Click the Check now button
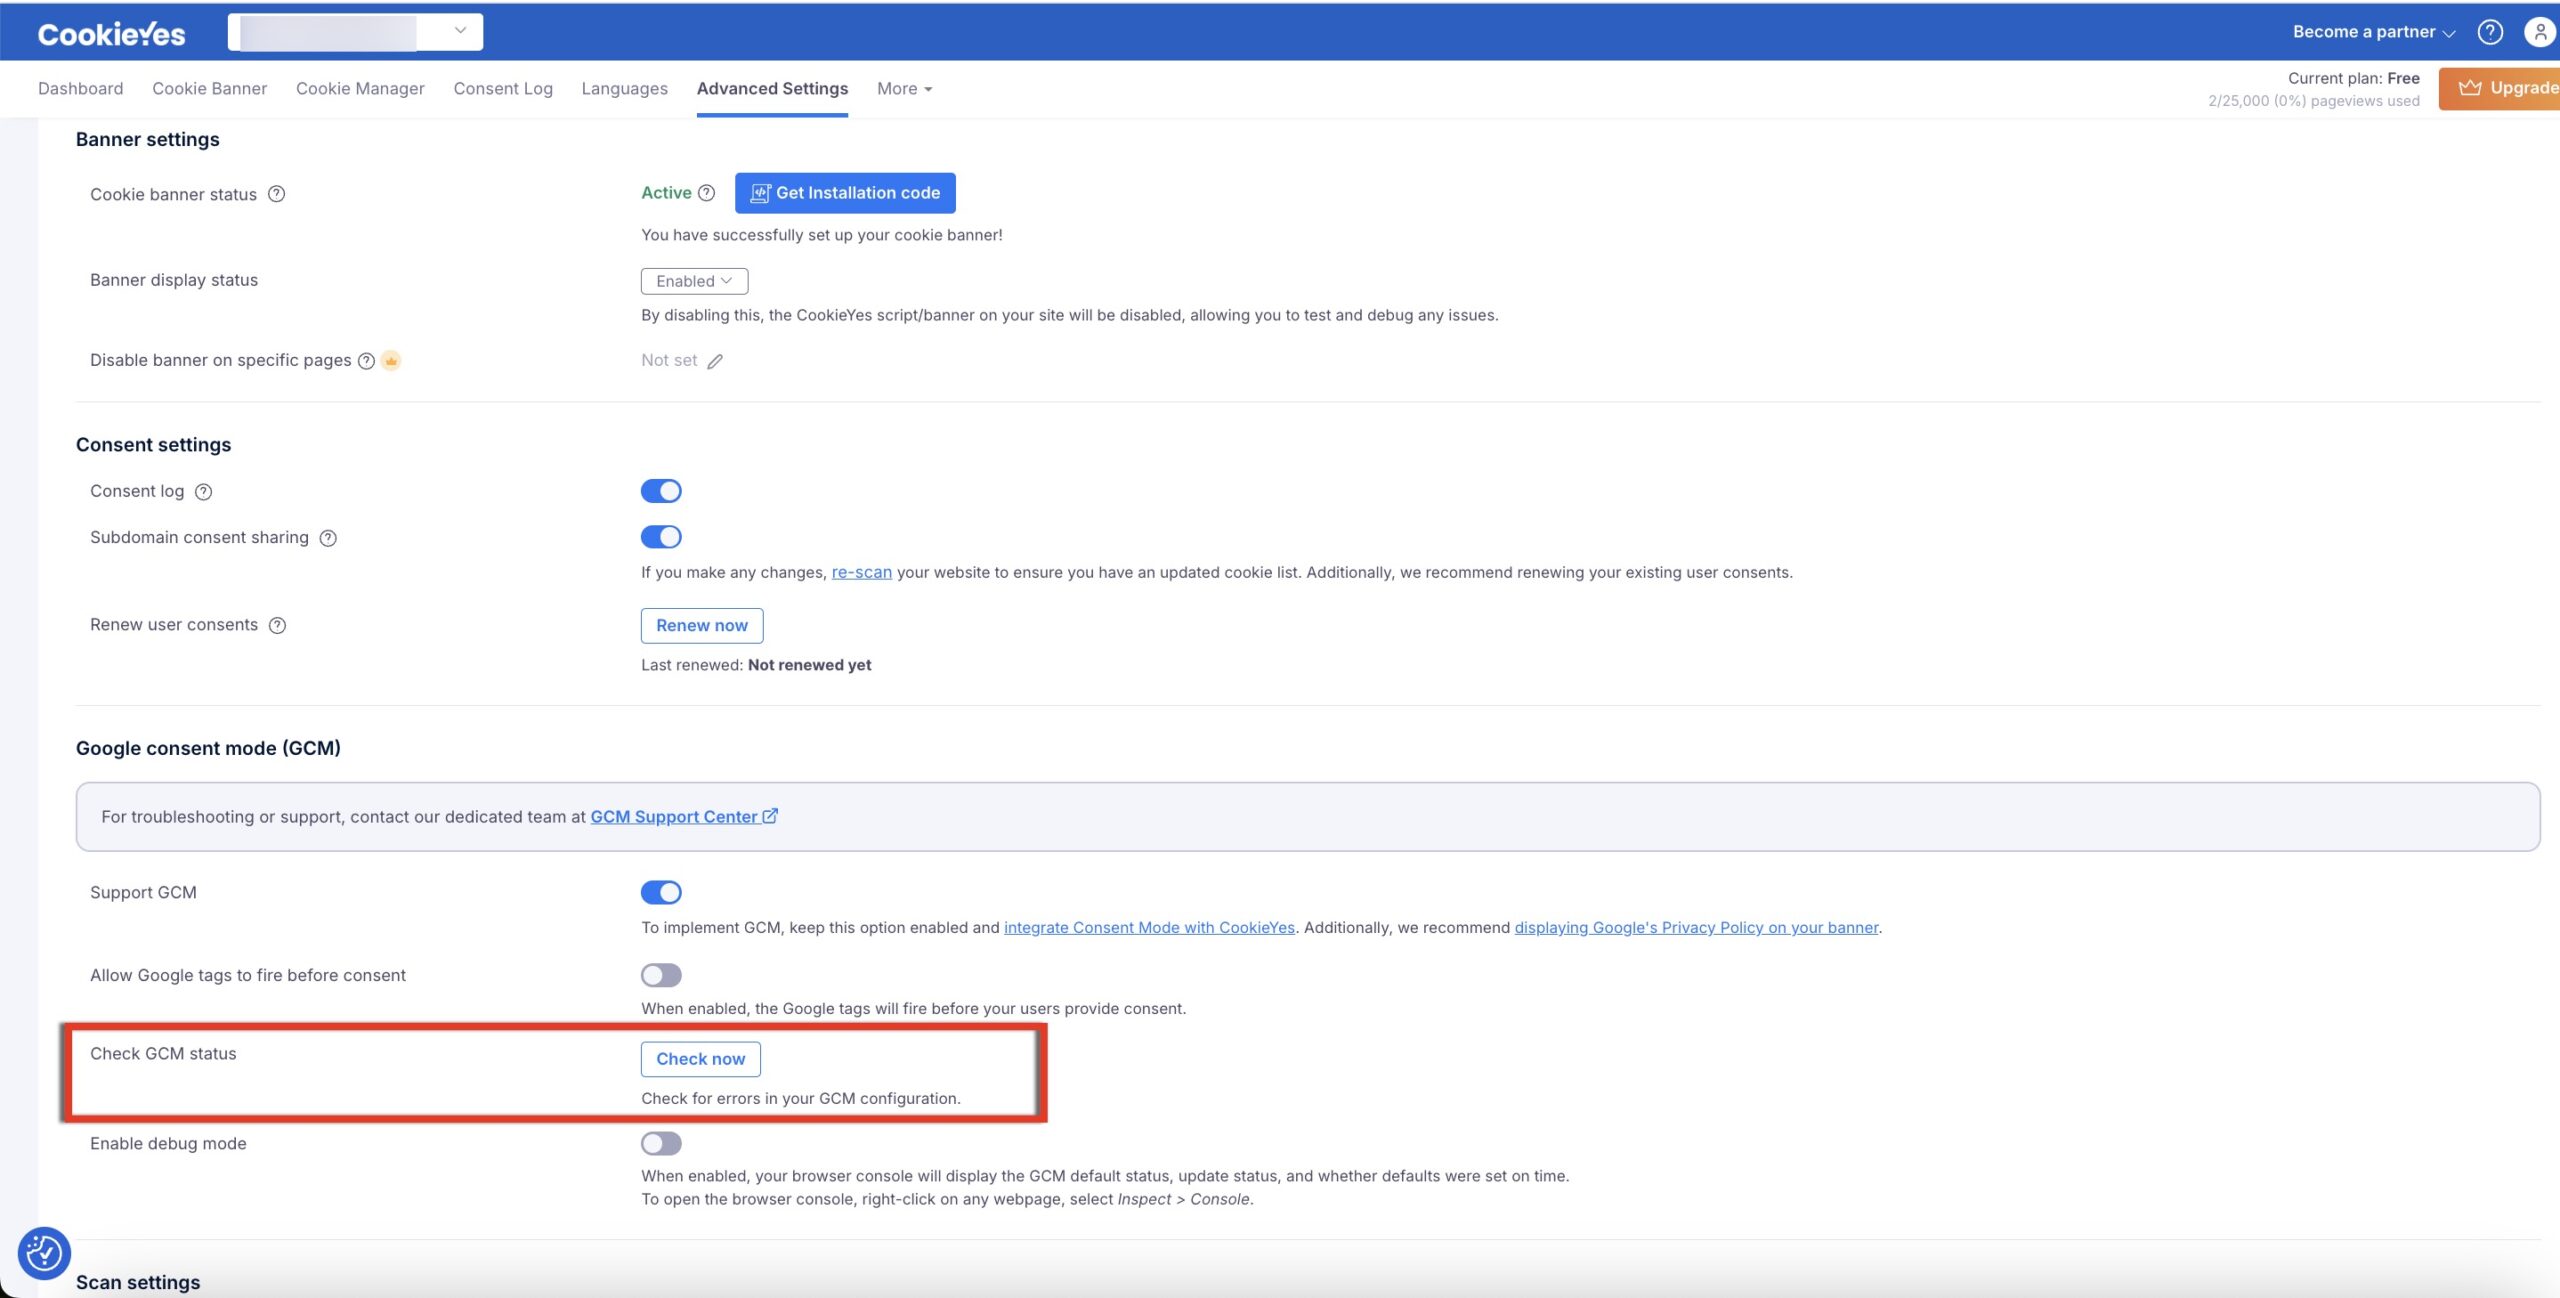Screen dimensions: 2560x1298 point(700,1059)
